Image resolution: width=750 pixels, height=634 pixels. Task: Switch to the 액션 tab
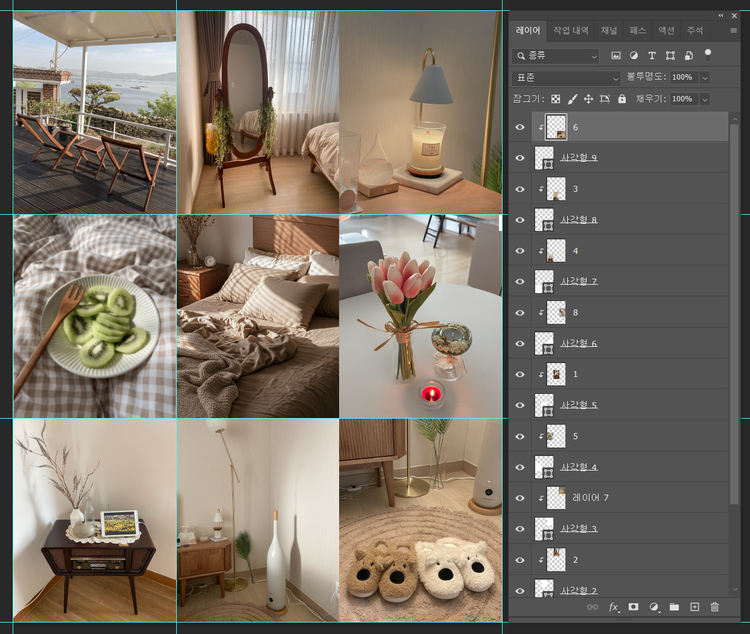point(666,31)
